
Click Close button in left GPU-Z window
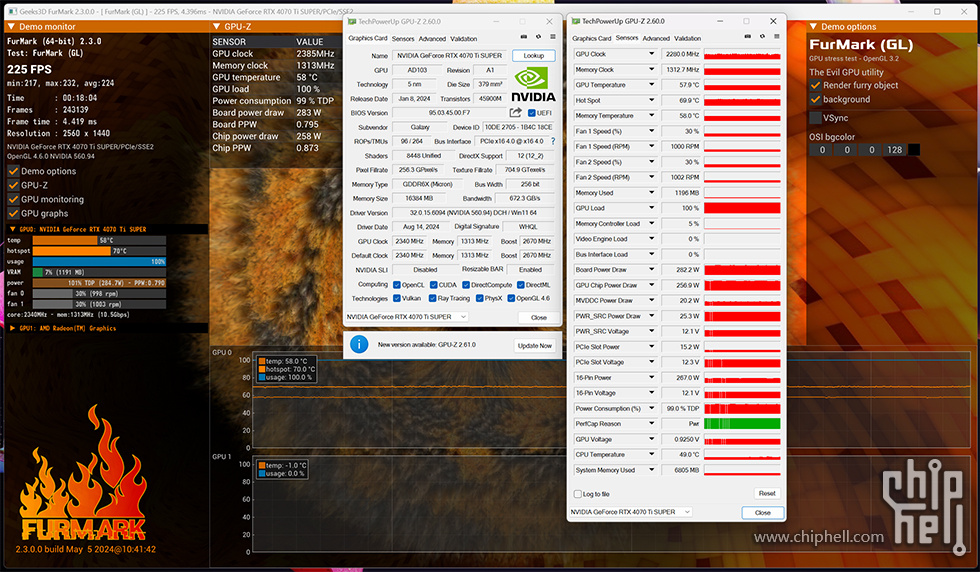(539, 318)
